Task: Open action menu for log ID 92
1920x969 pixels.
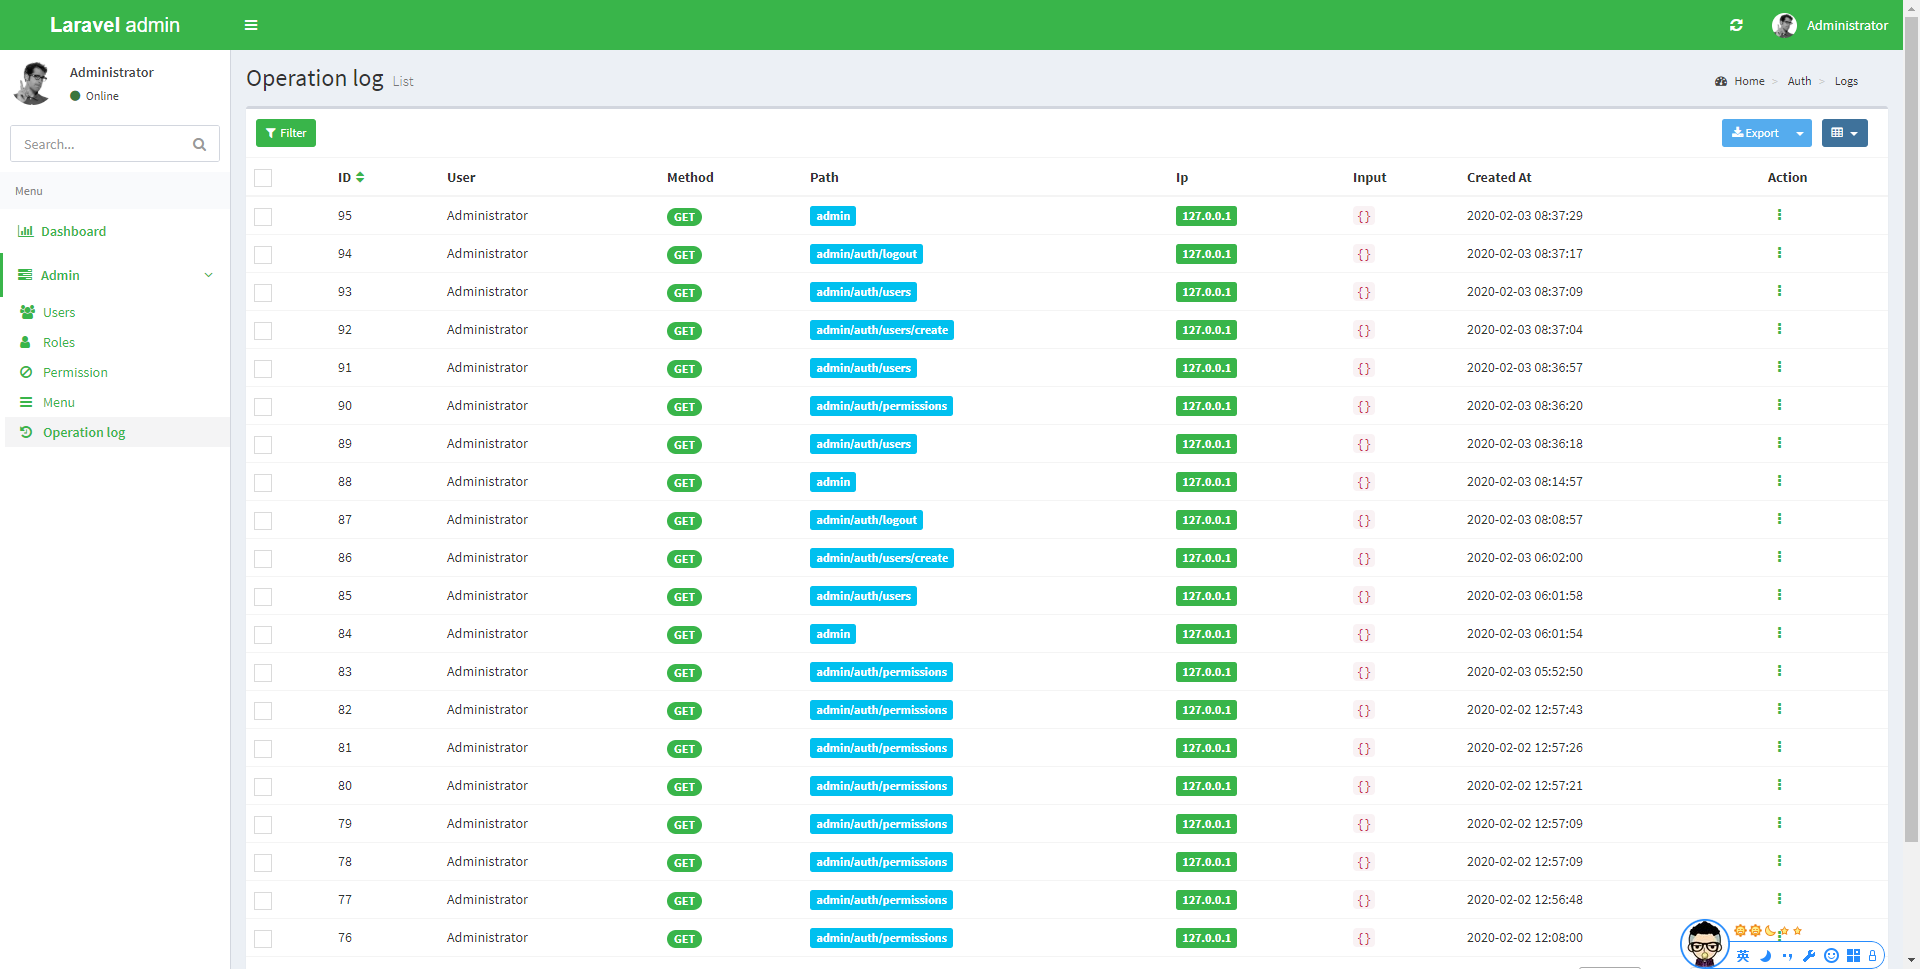Action: [x=1779, y=329]
